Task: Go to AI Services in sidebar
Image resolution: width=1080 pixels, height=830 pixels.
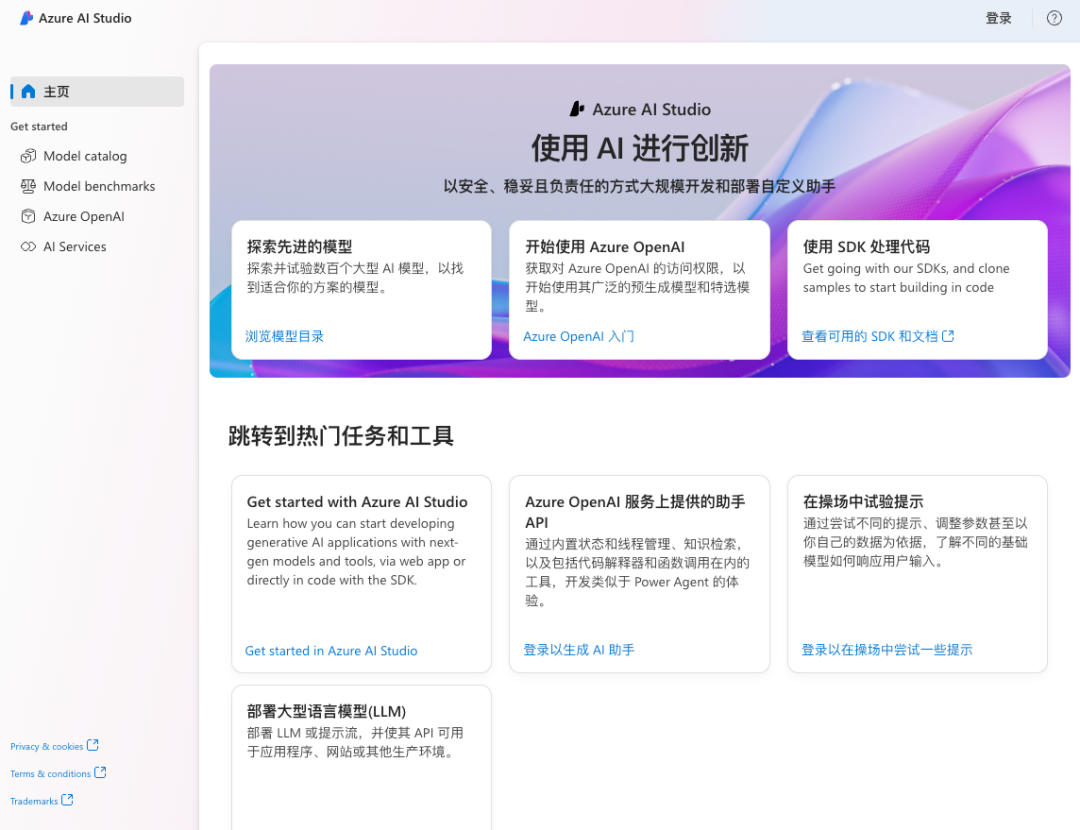Action: 74,247
